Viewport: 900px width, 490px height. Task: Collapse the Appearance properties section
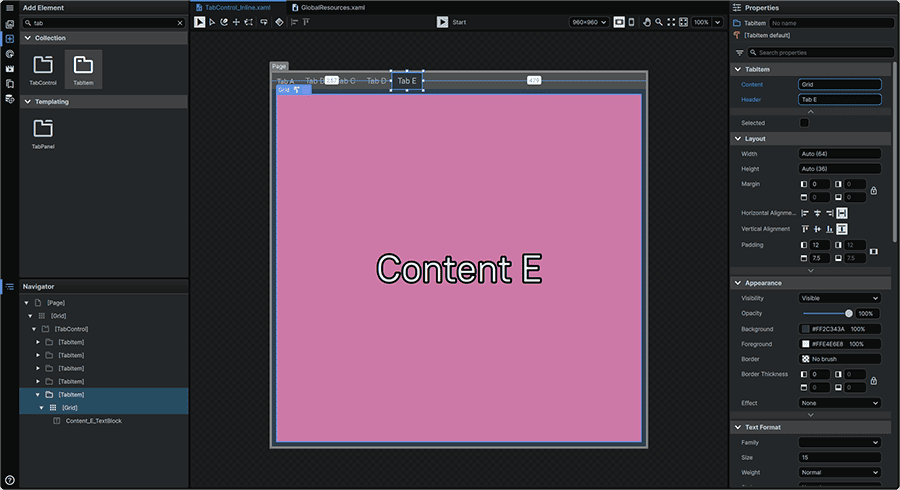click(x=738, y=283)
